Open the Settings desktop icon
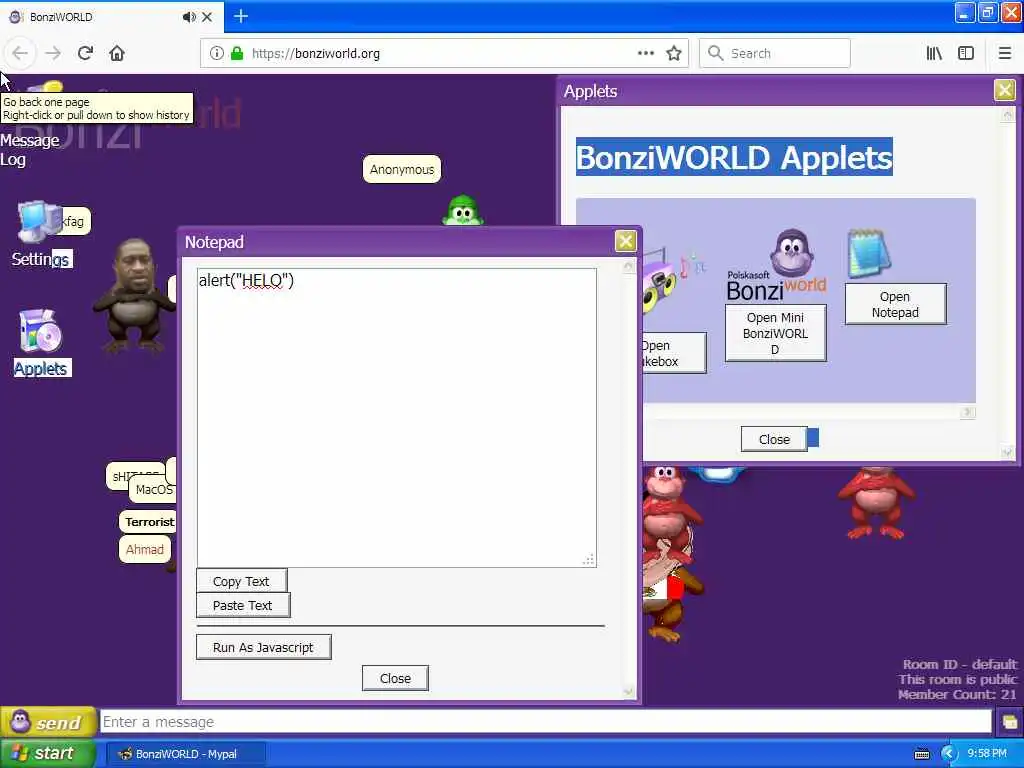Screen dimensions: 1024x768 (x=40, y=234)
